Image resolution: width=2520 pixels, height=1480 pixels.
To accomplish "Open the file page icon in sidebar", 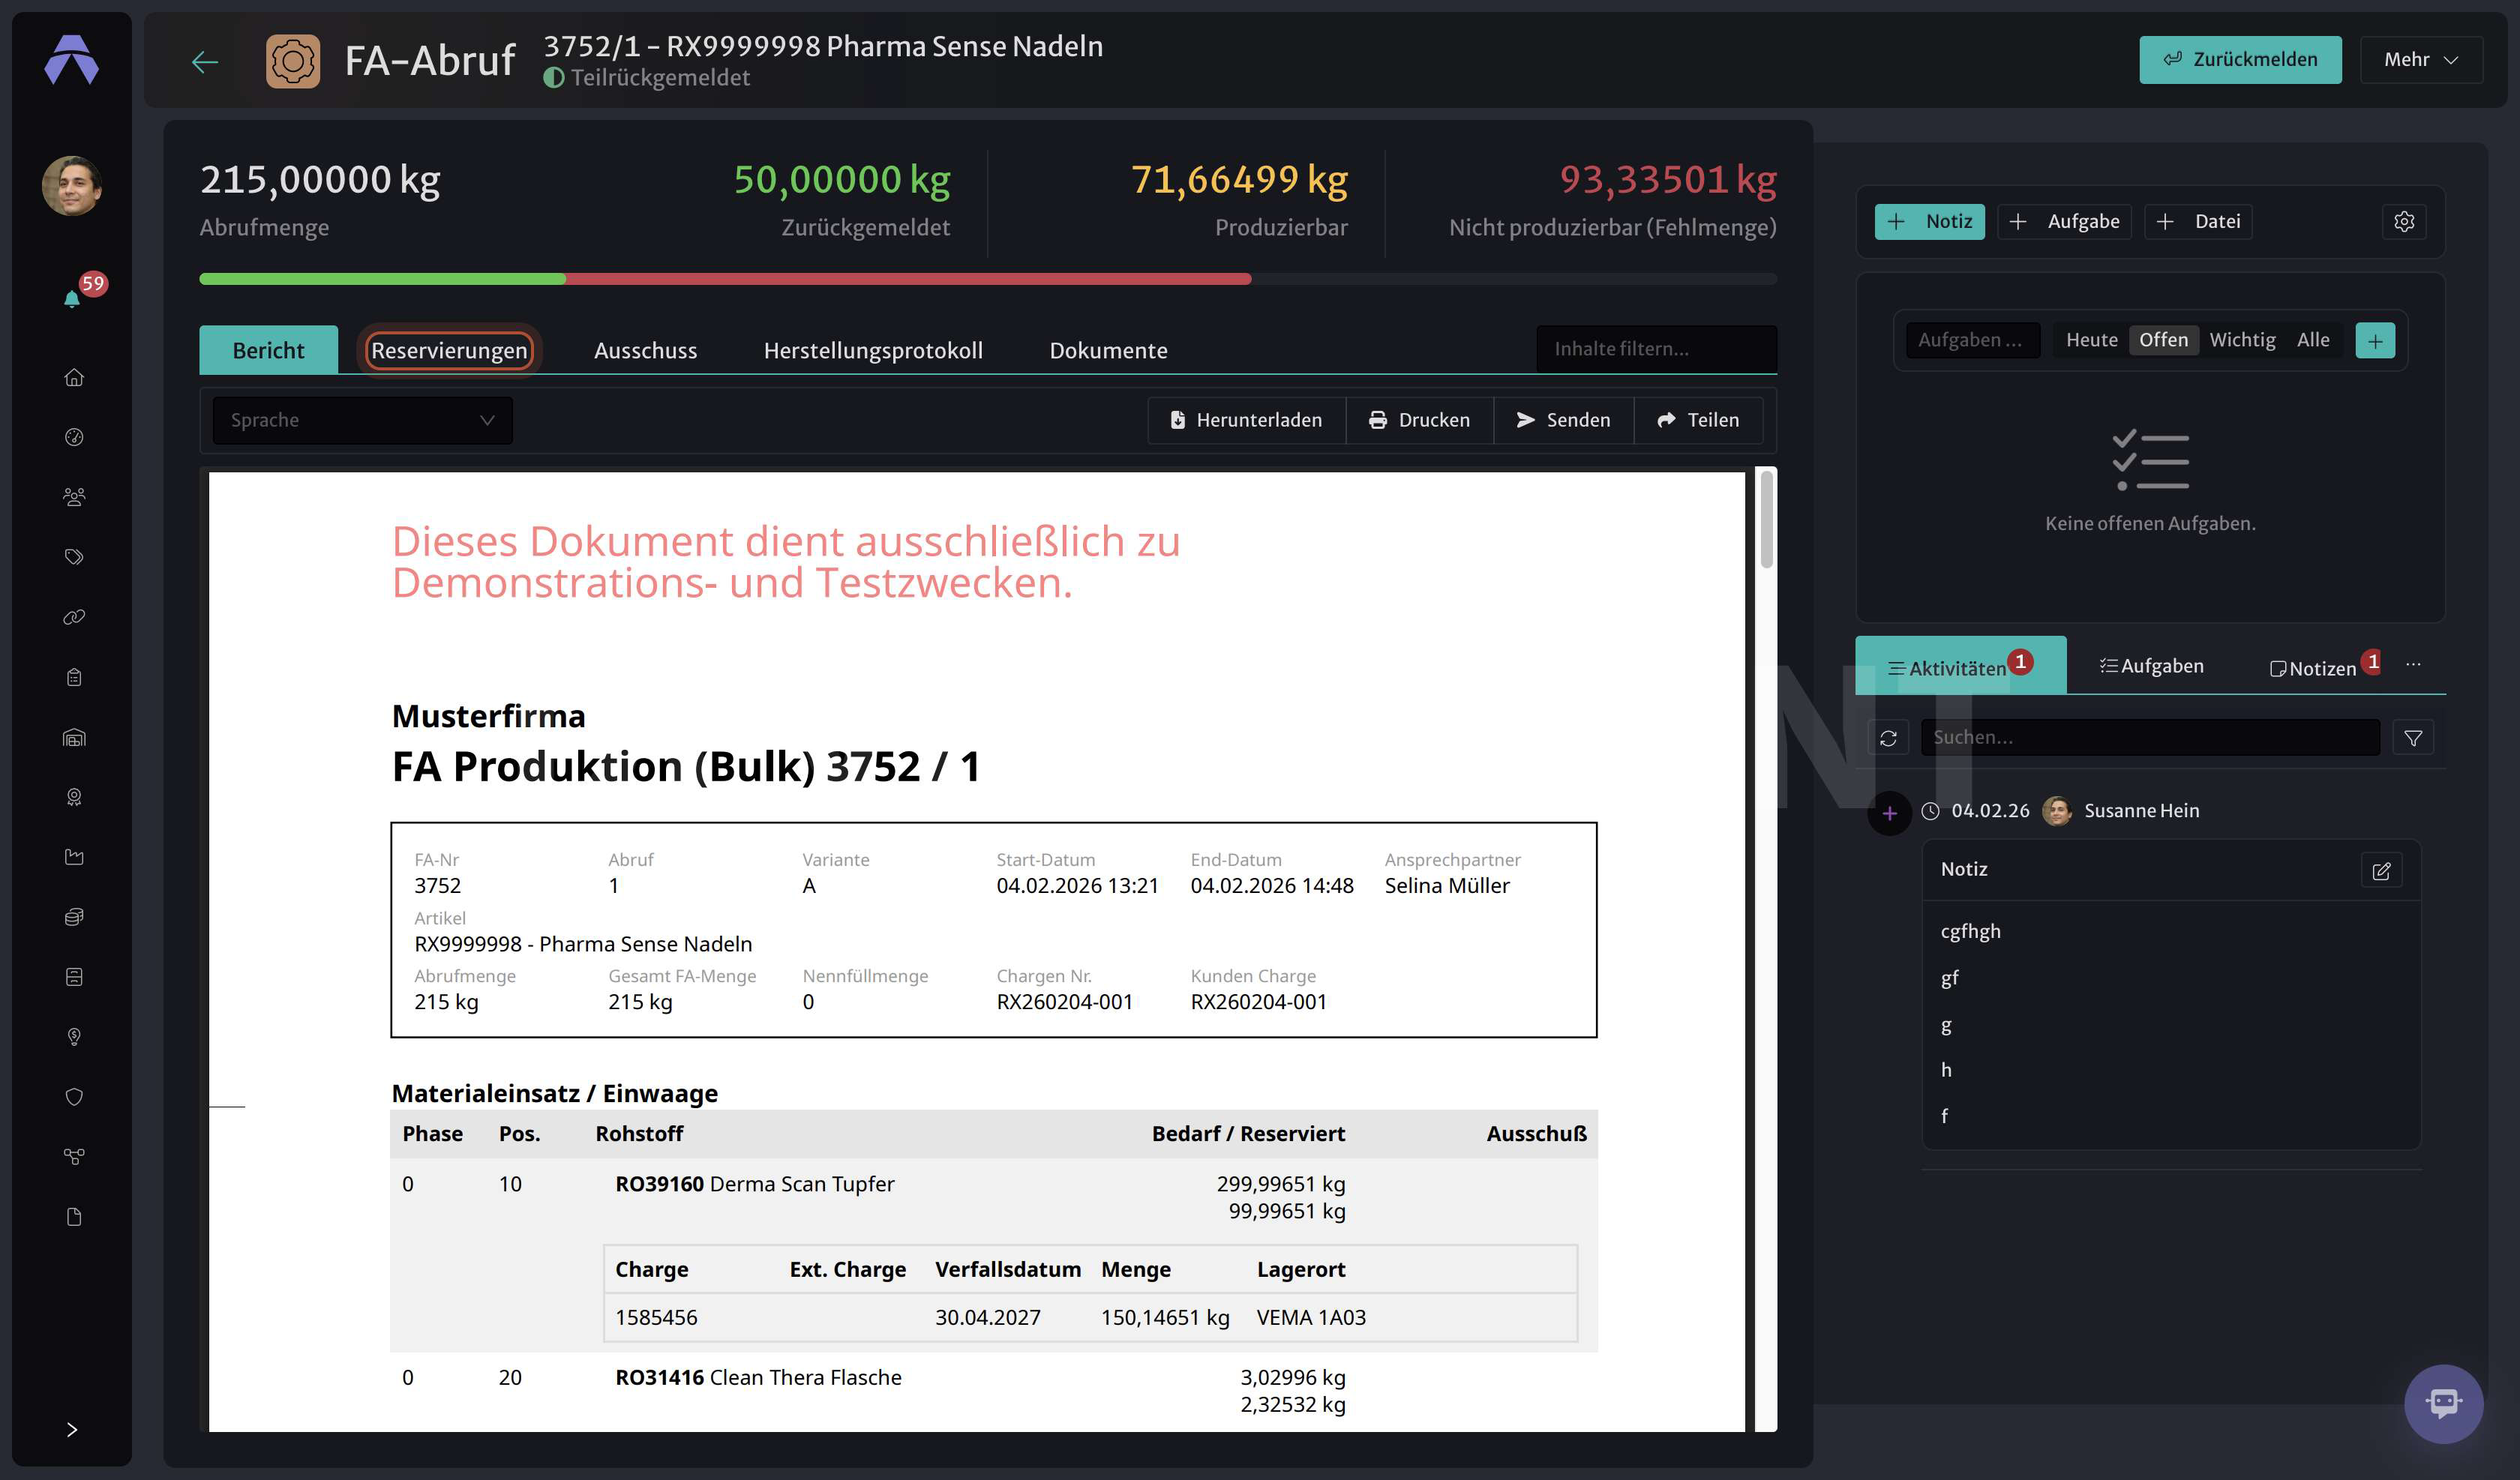I will click(73, 1217).
